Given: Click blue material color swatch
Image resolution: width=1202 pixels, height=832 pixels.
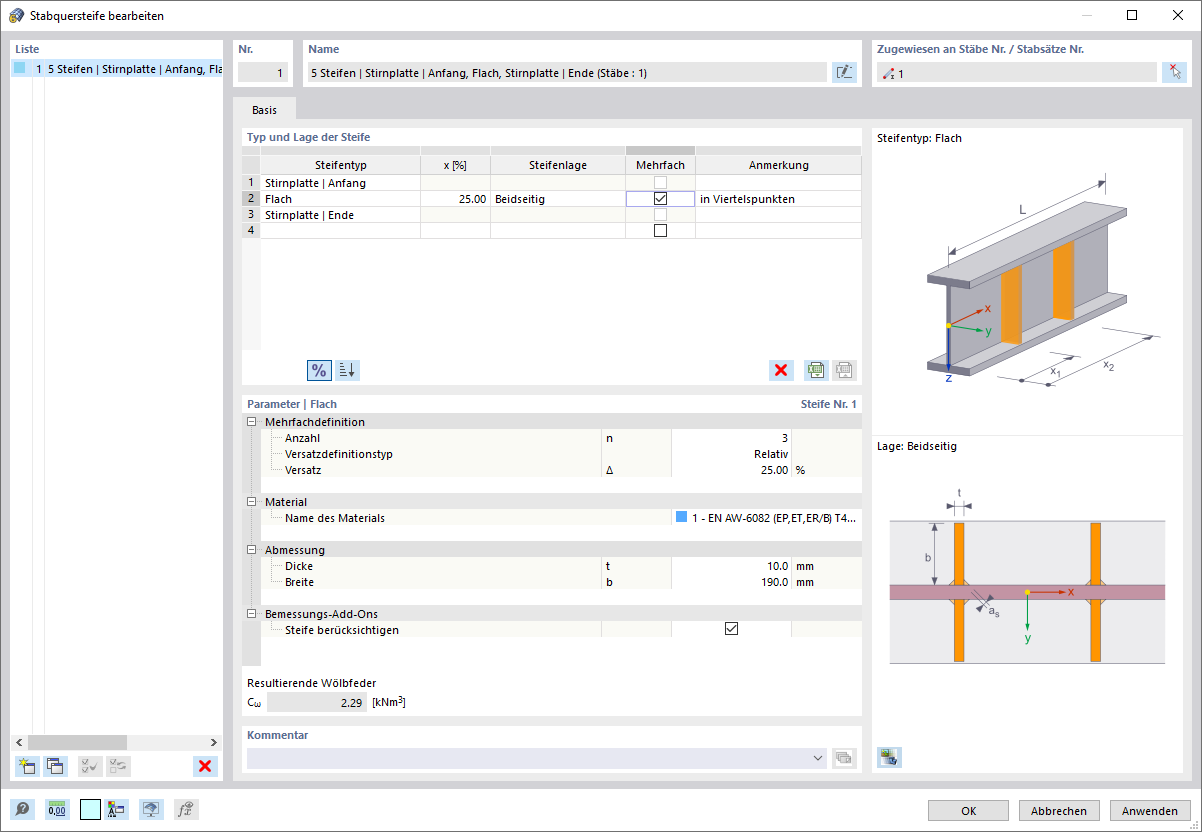Looking at the screenshot, I should click(x=681, y=518).
